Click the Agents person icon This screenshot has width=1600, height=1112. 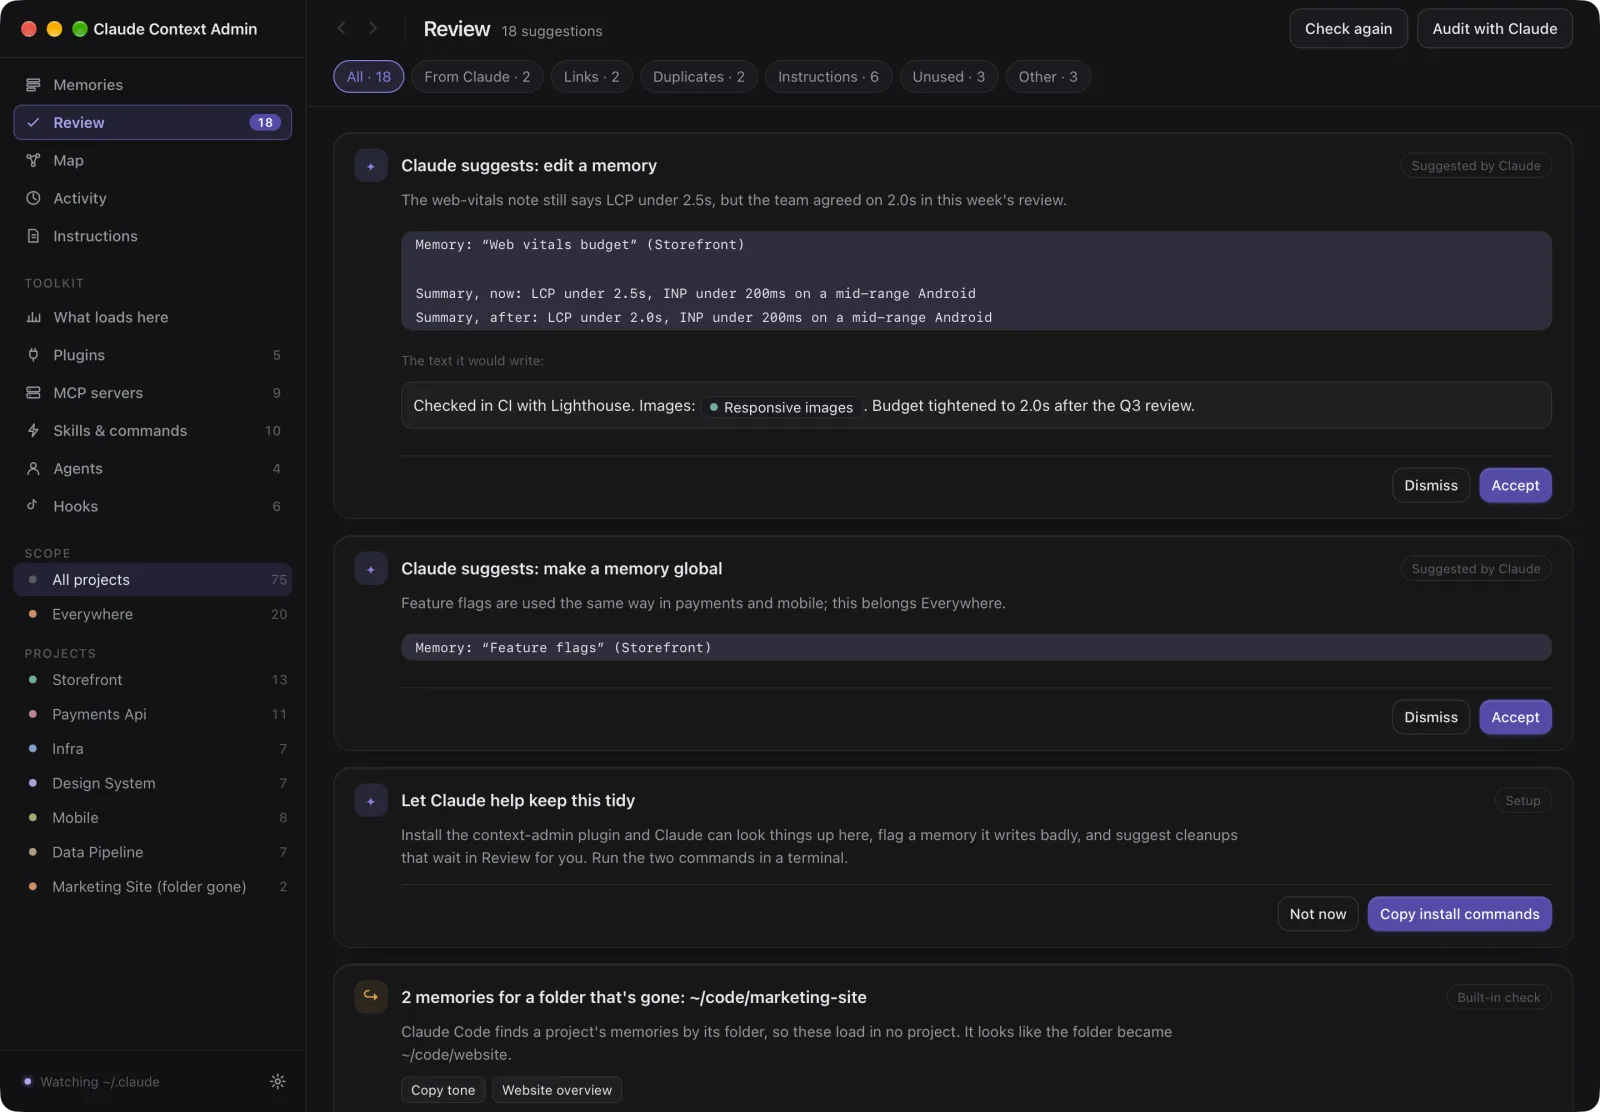pos(33,468)
